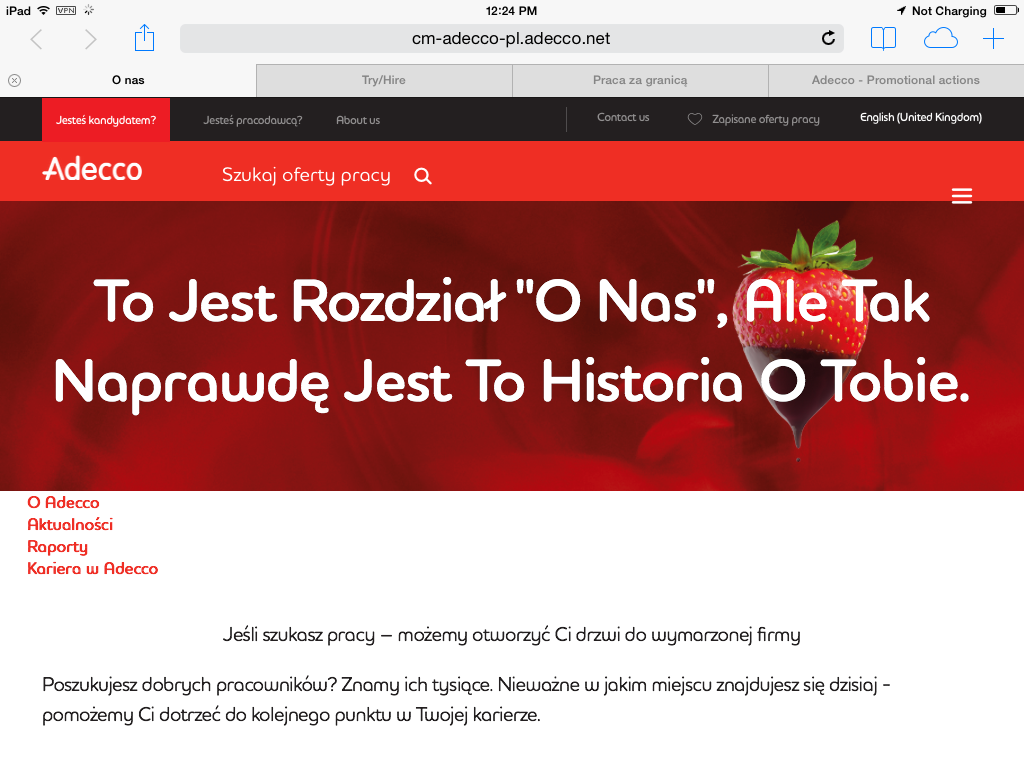
Task: Click the heart icon next to Zapisane oferty pracy
Action: [x=695, y=119]
